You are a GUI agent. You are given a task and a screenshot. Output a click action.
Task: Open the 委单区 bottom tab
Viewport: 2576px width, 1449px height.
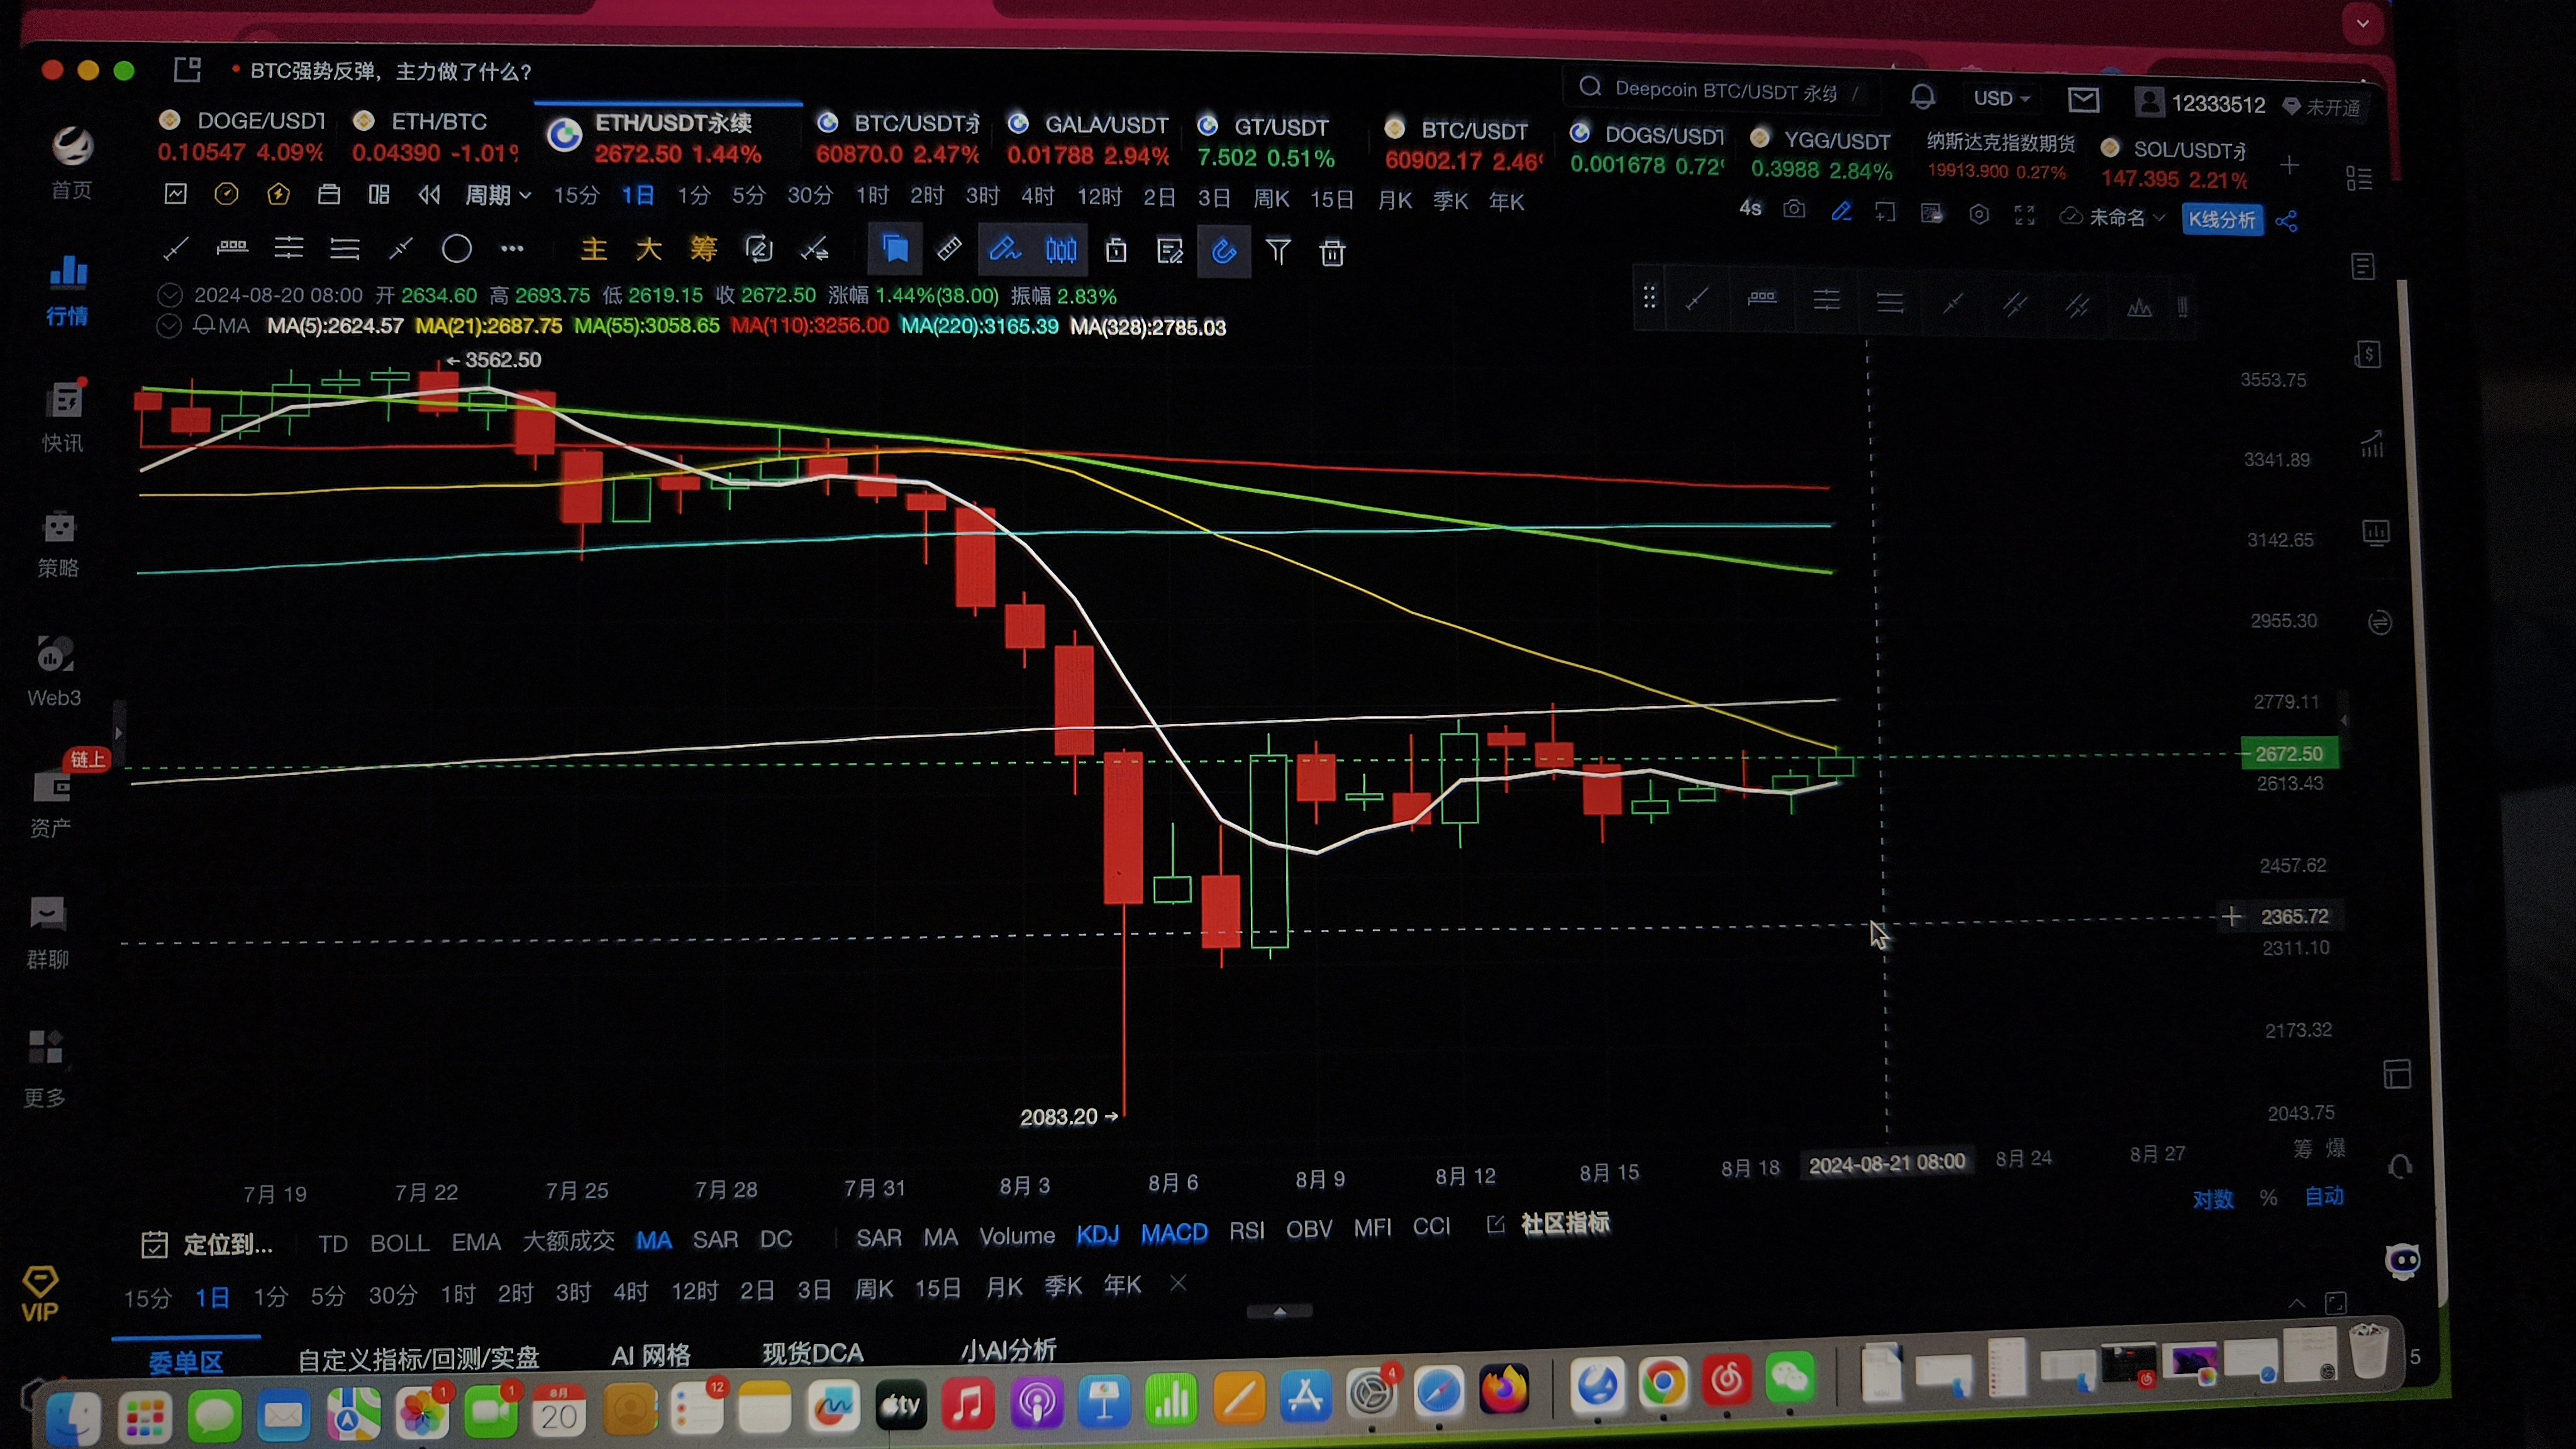185,1362
